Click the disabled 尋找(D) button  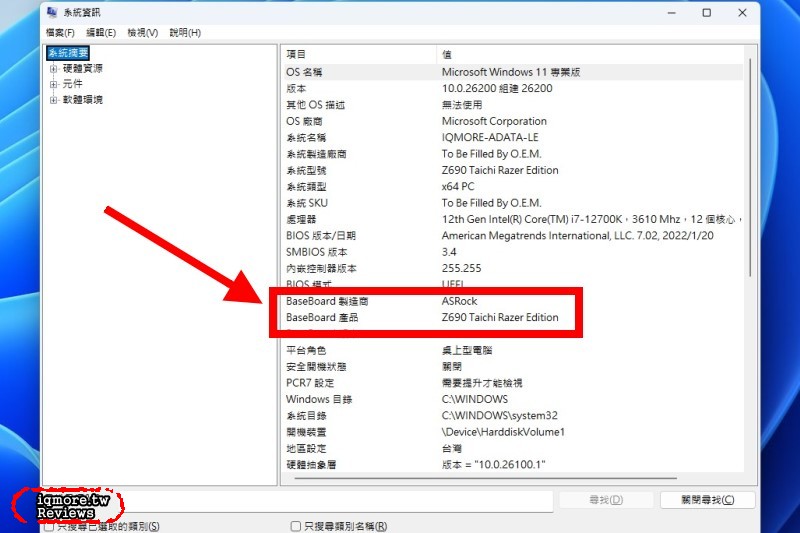point(606,500)
